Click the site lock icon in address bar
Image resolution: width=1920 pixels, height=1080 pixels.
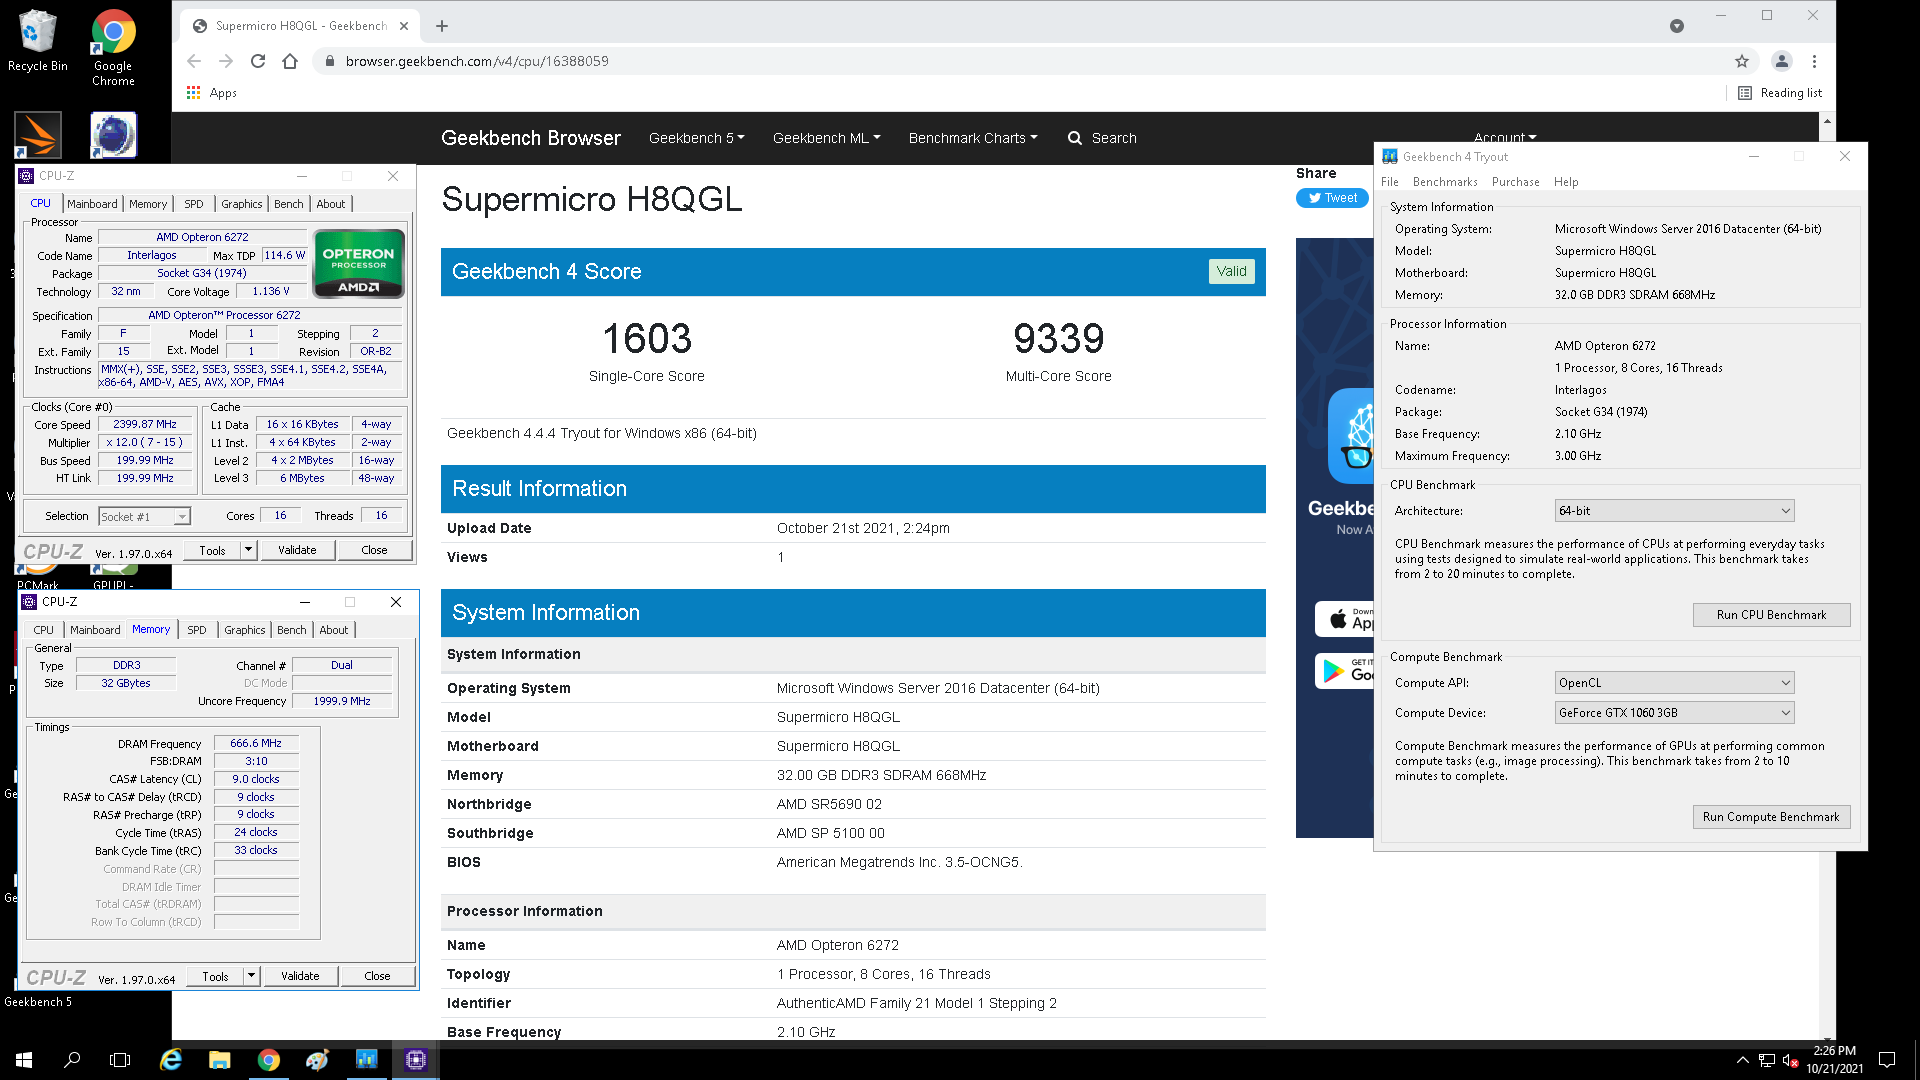(x=329, y=61)
